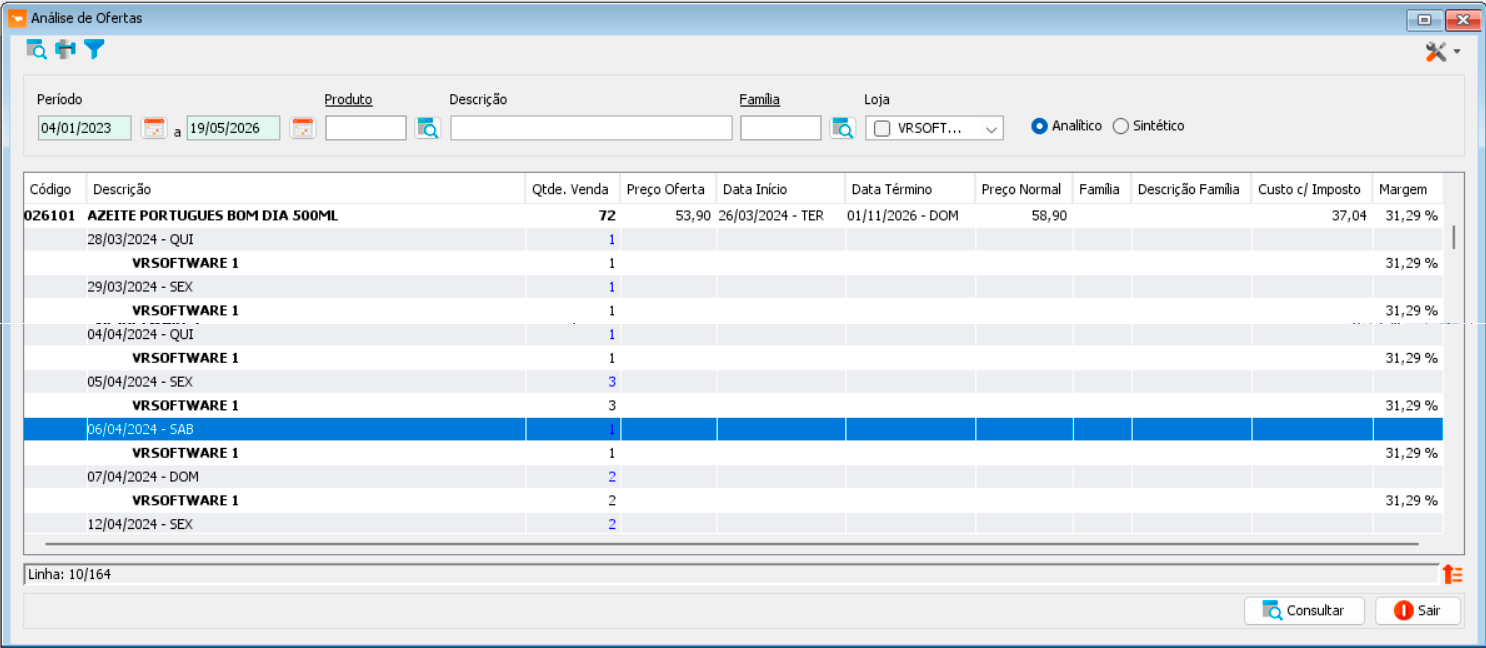Click the Descrição text input field

tap(591, 128)
